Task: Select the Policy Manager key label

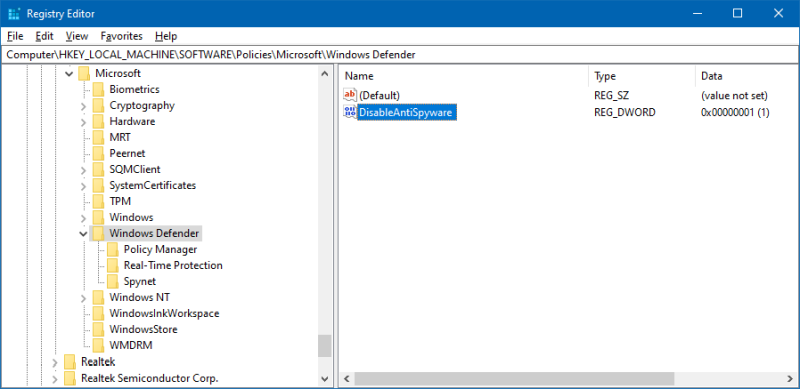Action: [160, 249]
